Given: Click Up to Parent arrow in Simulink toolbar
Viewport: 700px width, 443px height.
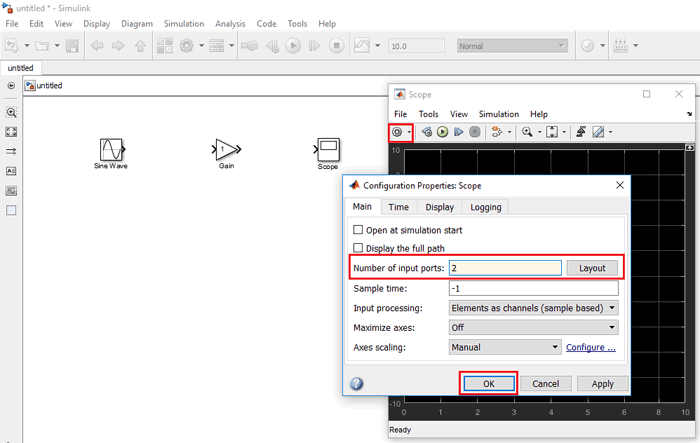Looking at the screenshot, I should coord(140,46).
